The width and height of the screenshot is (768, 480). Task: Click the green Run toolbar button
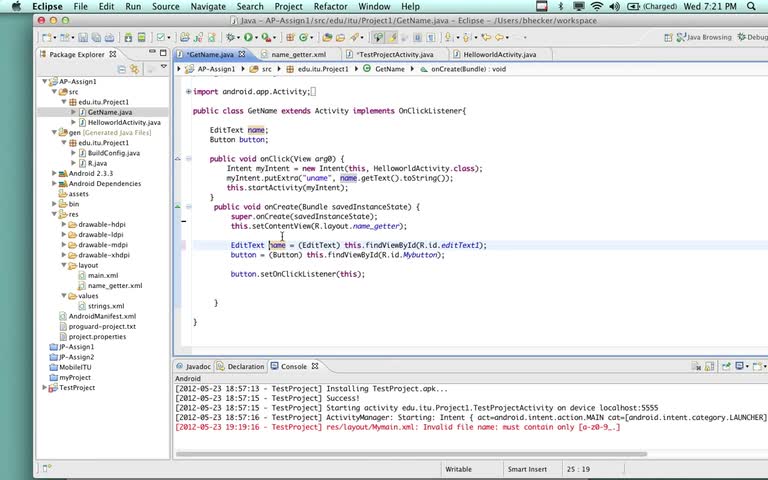point(249,37)
